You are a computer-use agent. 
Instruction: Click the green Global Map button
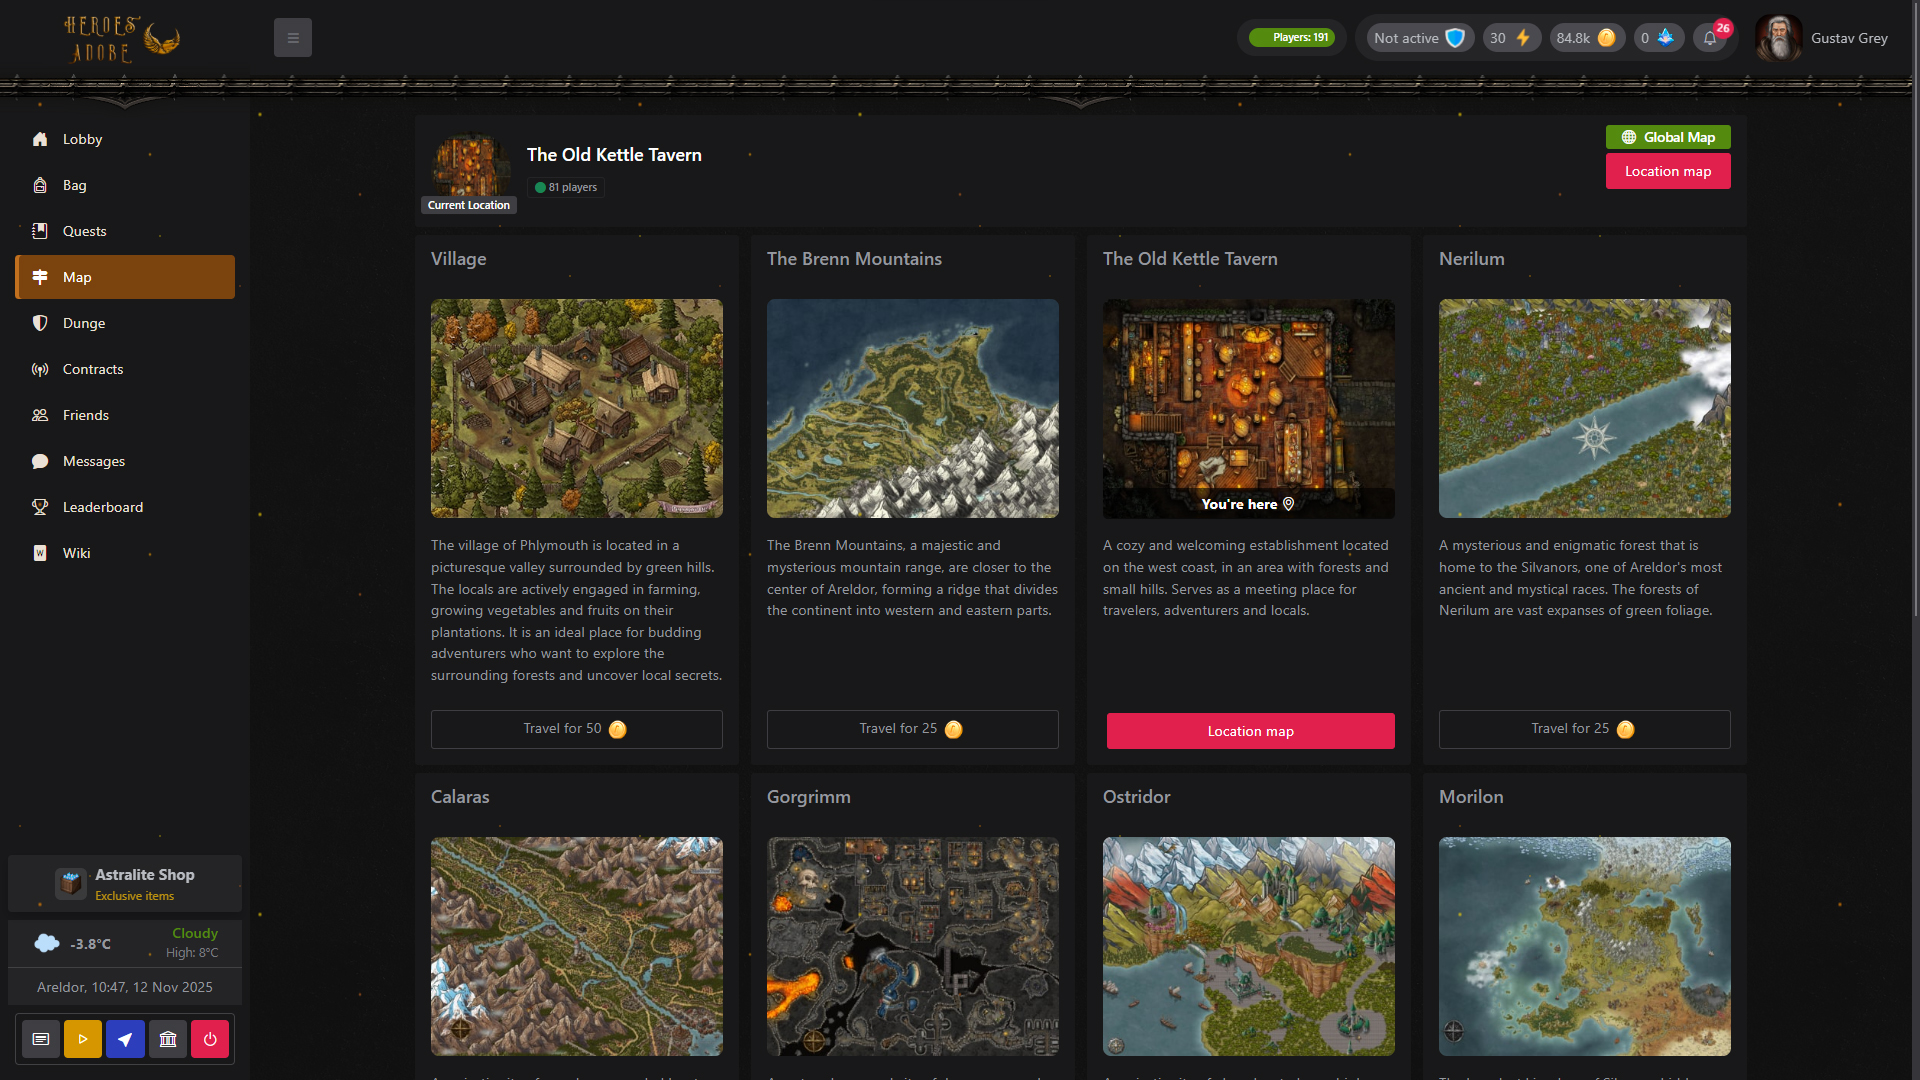pyautogui.click(x=1667, y=137)
